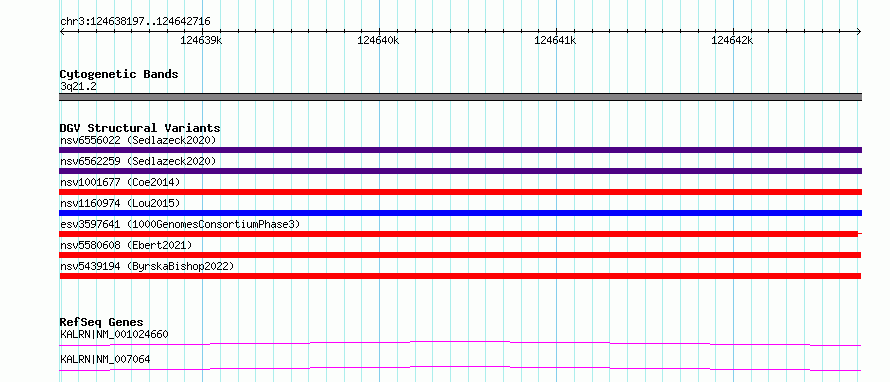This screenshot has height=382, width=890.
Task: Click the Cytogenetic Bands track title
Action: (119, 74)
